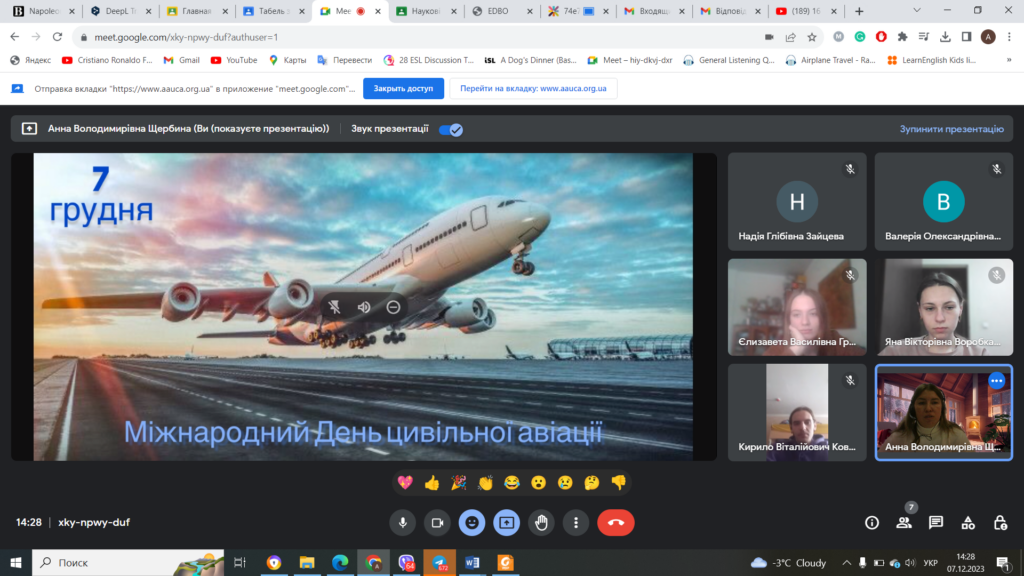Open the chat with everyone panel
Screen dimensions: 1024x576
click(x=936, y=522)
